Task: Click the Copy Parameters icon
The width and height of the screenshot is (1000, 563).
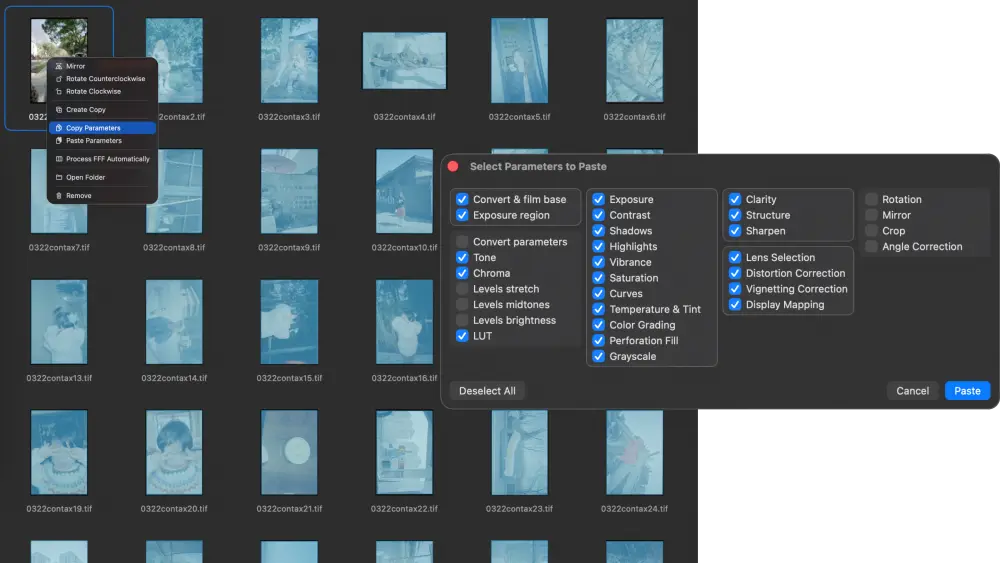Action: coord(59,128)
